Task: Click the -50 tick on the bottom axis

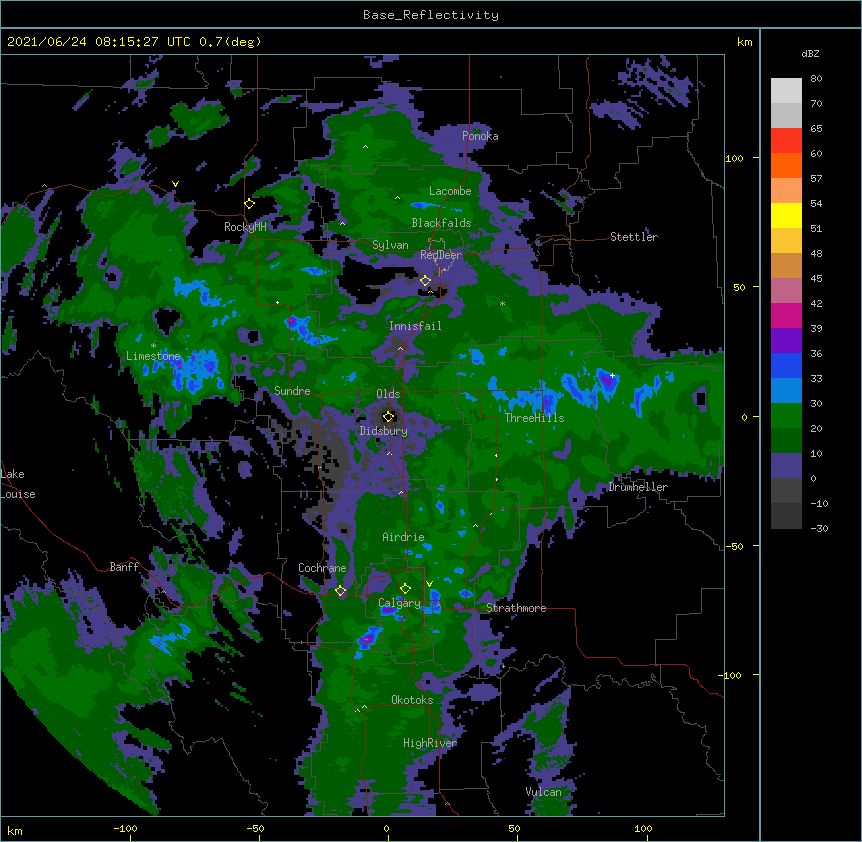Action: pyautogui.click(x=255, y=828)
